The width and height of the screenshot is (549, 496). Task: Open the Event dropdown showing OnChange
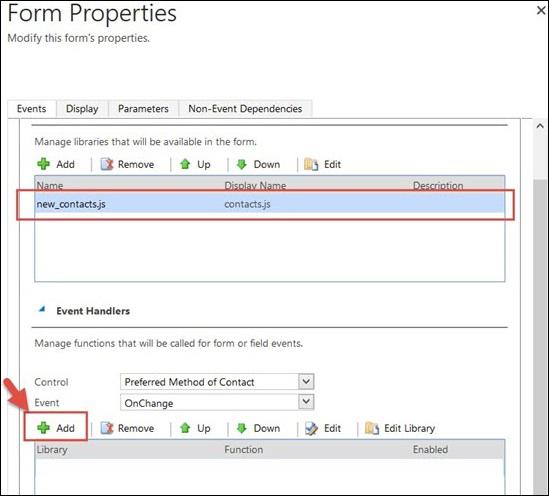coord(306,402)
